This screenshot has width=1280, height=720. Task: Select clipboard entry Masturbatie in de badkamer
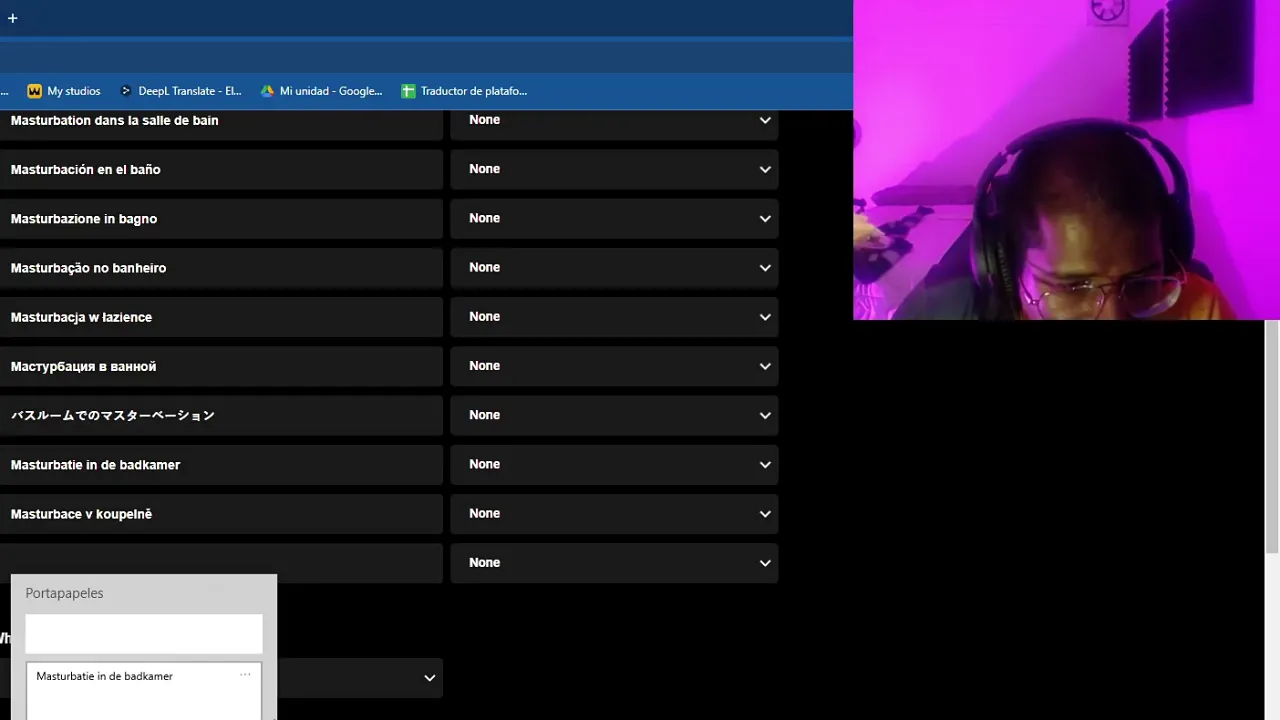[144, 690]
